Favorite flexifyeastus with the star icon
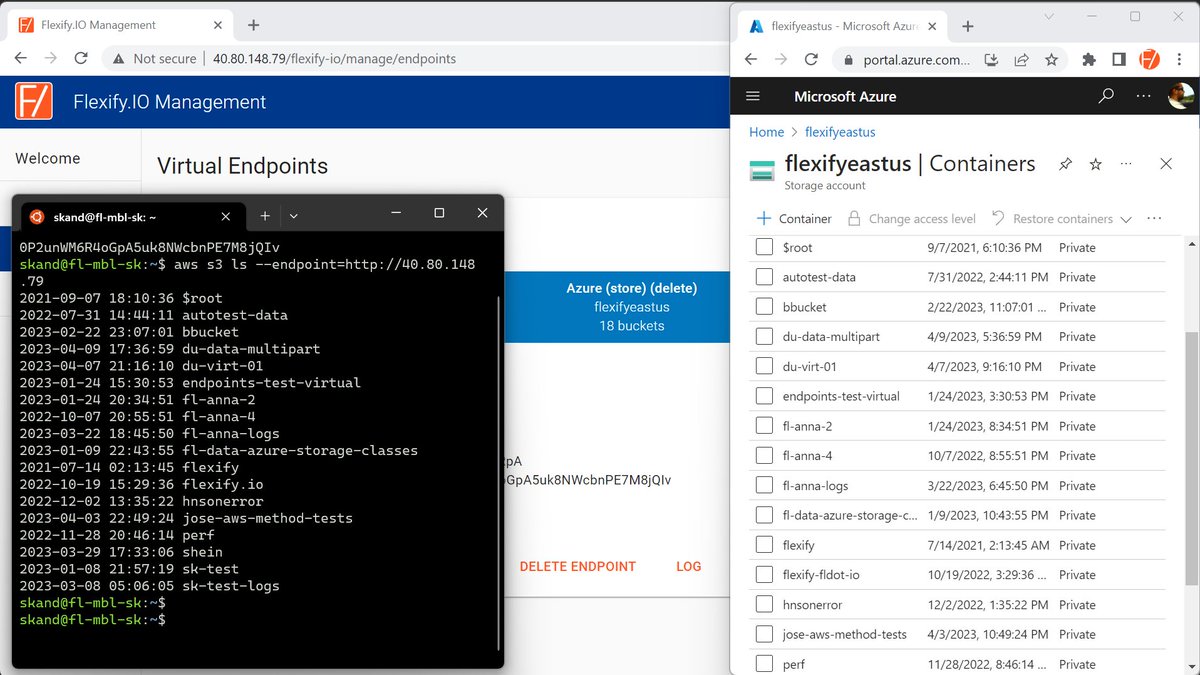Viewport: 1200px width, 675px height. [1095, 164]
